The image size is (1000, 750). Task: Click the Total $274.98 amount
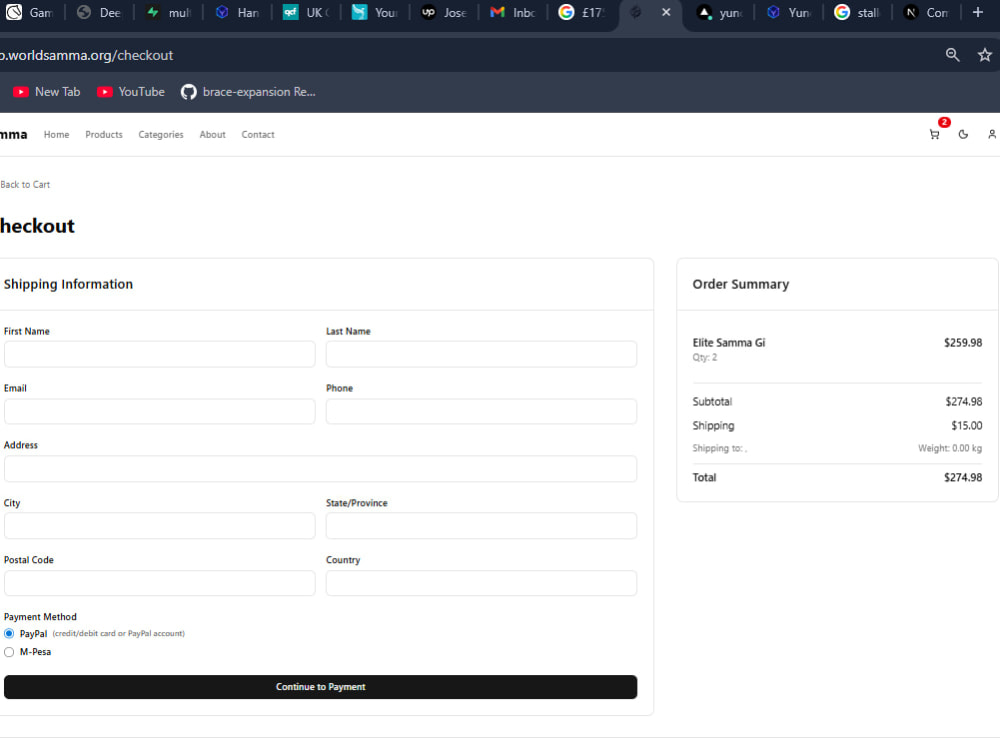963,477
